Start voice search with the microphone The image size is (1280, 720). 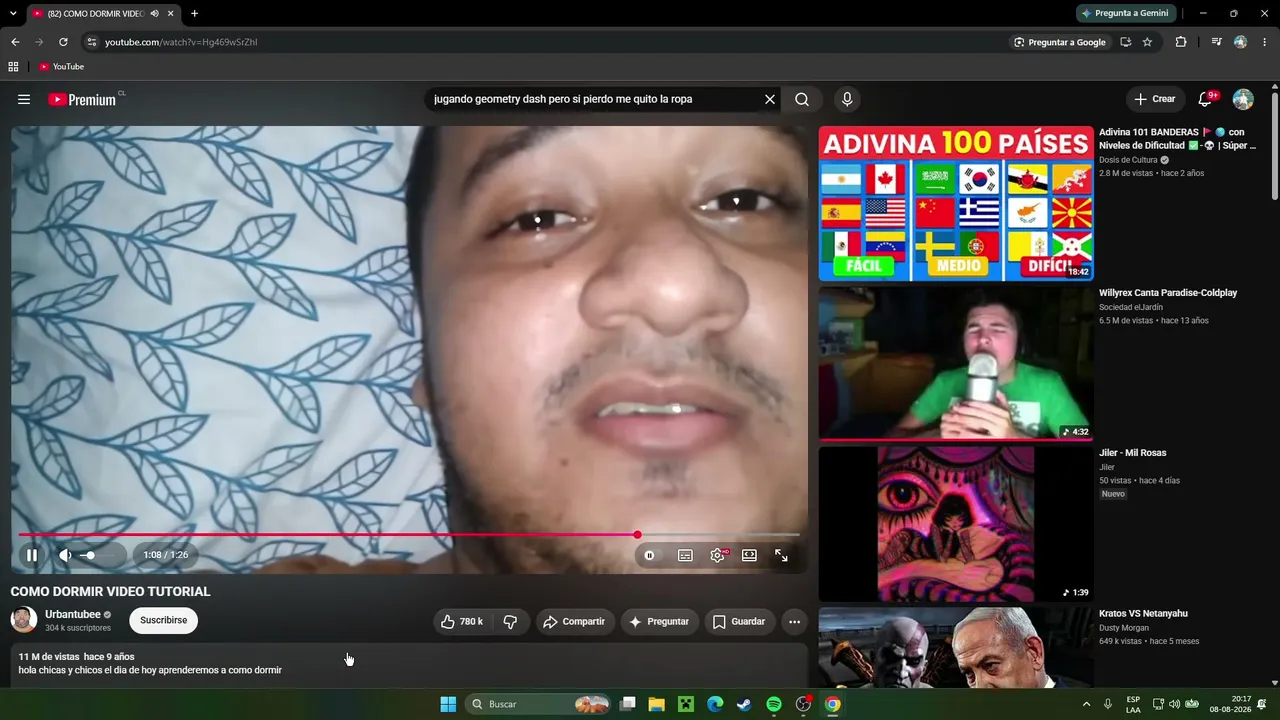click(x=847, y=99)
